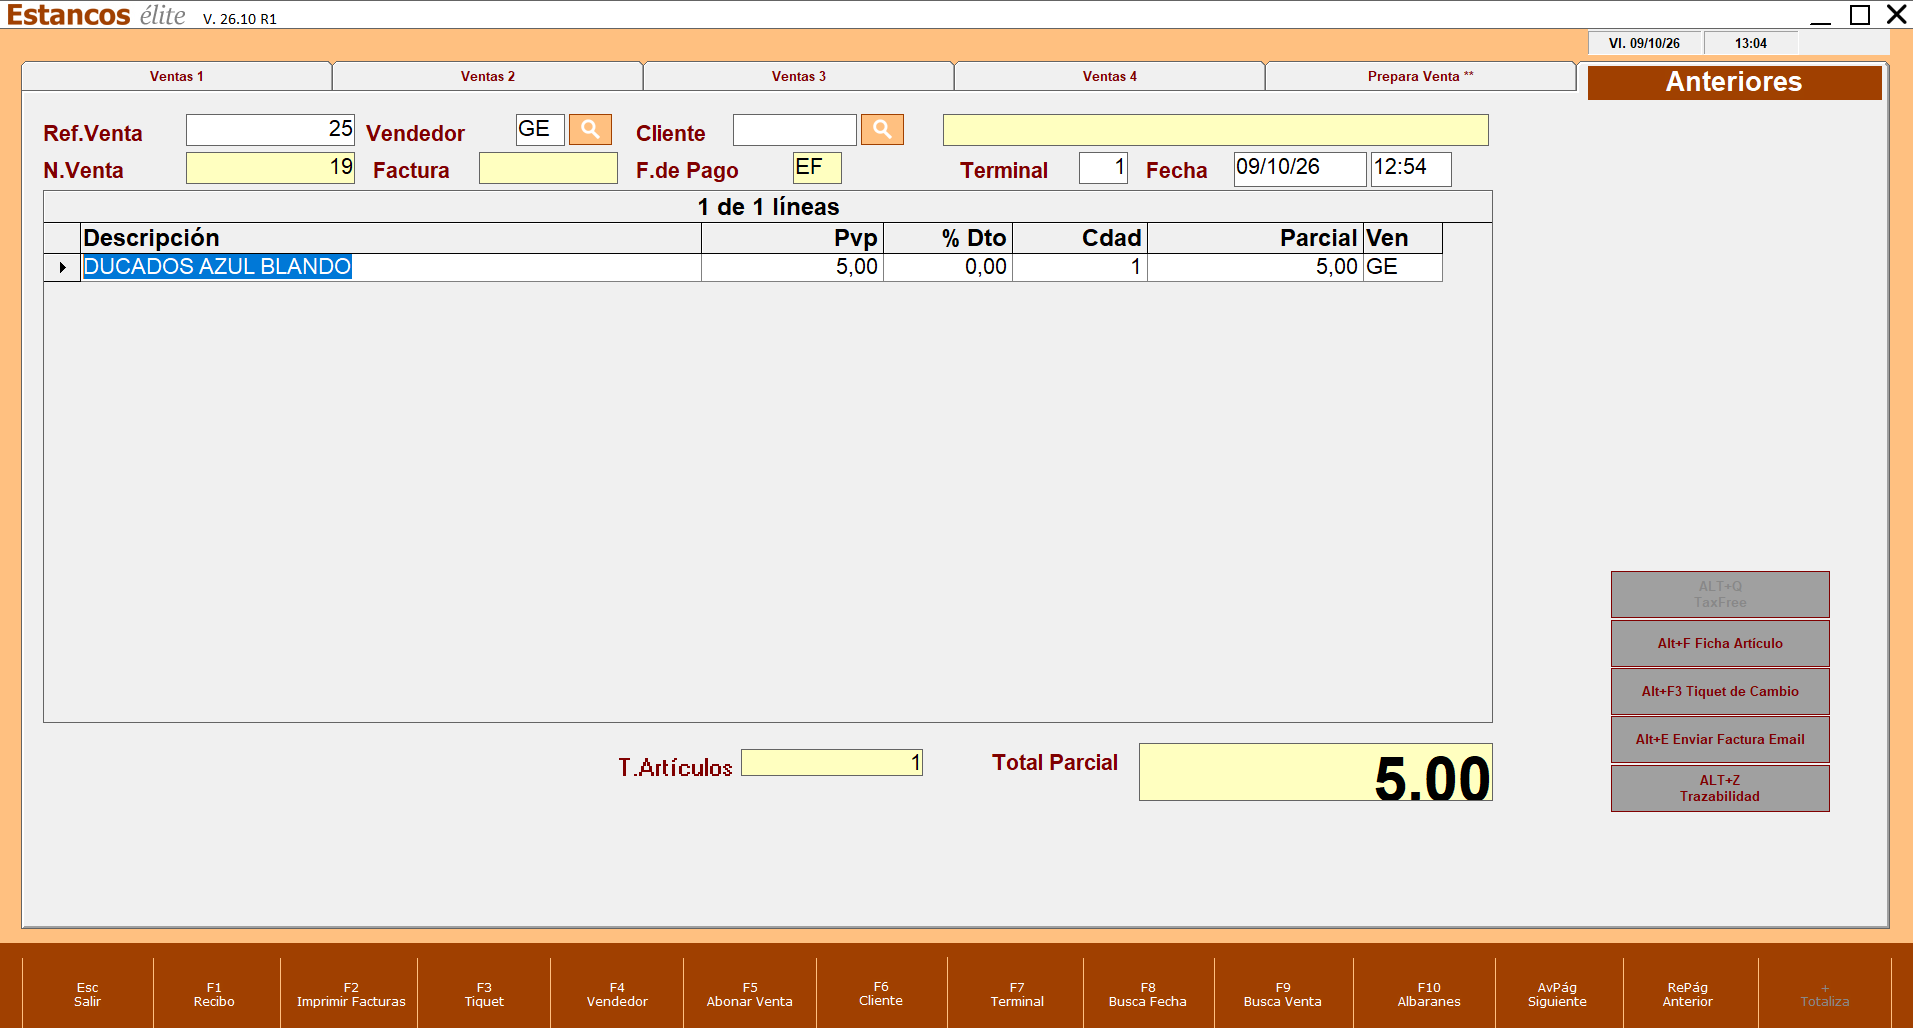Switch to Ventas 3 tab

[799, 76]
